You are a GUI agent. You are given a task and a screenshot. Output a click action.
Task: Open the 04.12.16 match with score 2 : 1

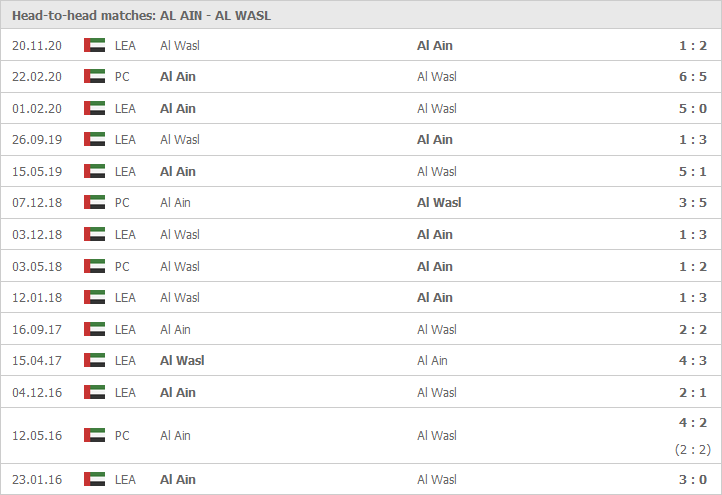pyautogui.click(x=692, y=392)
